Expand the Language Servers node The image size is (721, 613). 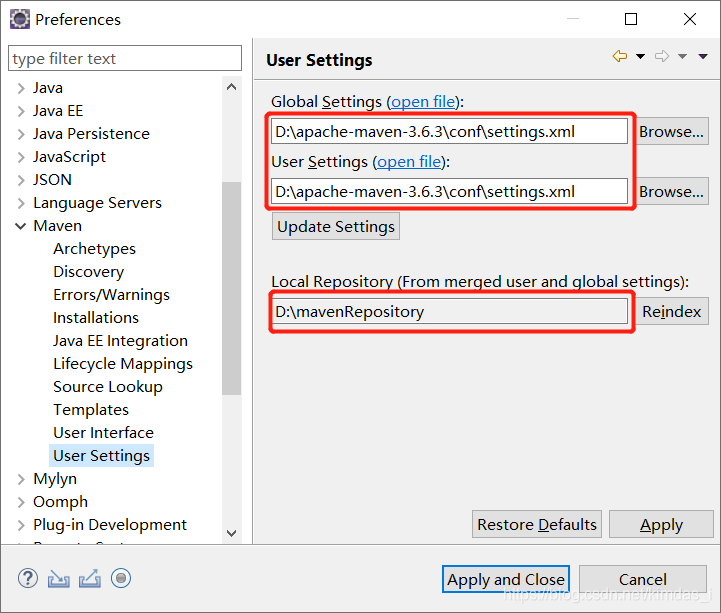21,203
